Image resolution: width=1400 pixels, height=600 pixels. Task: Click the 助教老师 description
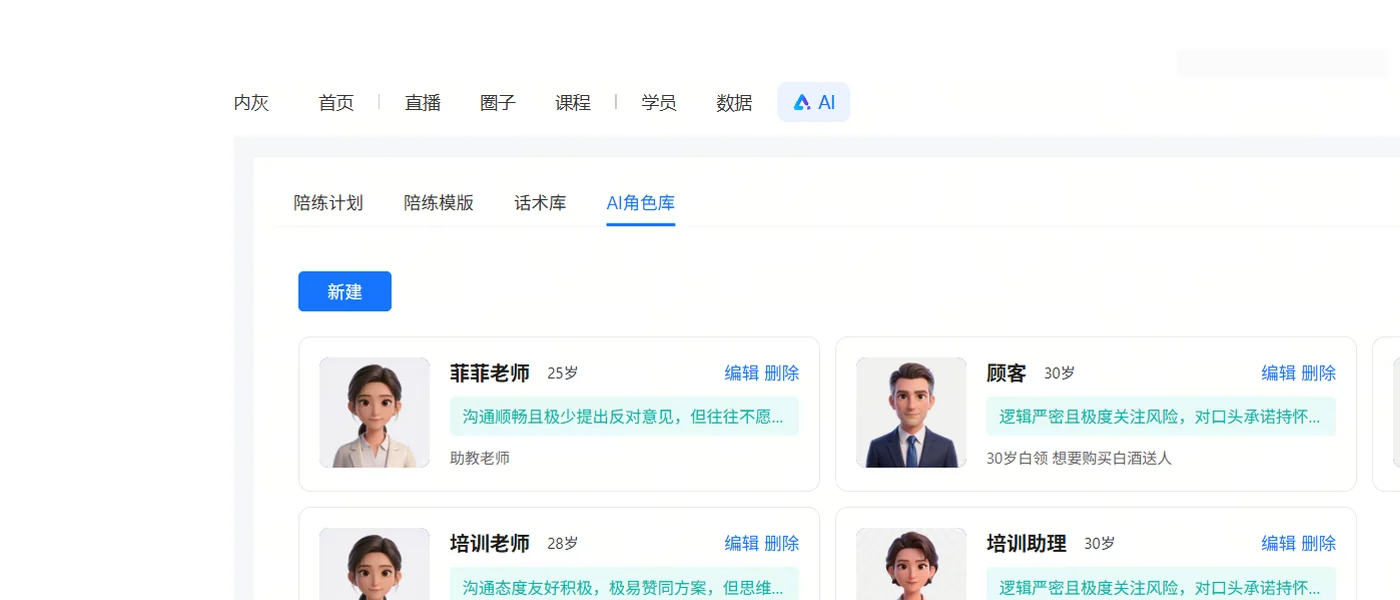click(x=480, y=458)
